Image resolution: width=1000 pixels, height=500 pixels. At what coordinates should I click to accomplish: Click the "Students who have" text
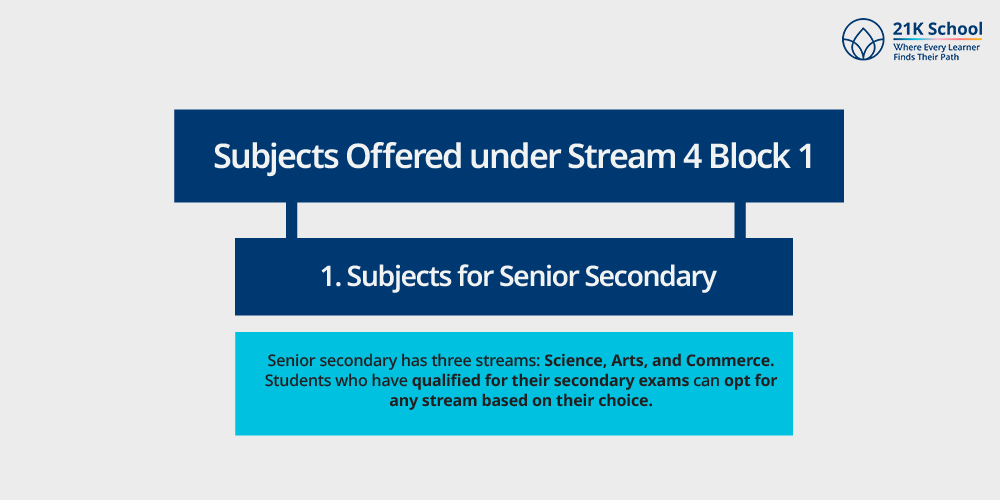(x=335, y=381)
